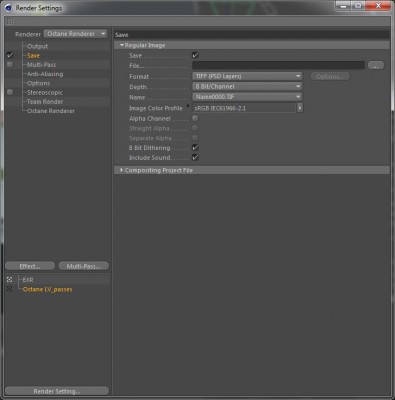
Task: Click the grip dots icon below title
Action: 10,22
